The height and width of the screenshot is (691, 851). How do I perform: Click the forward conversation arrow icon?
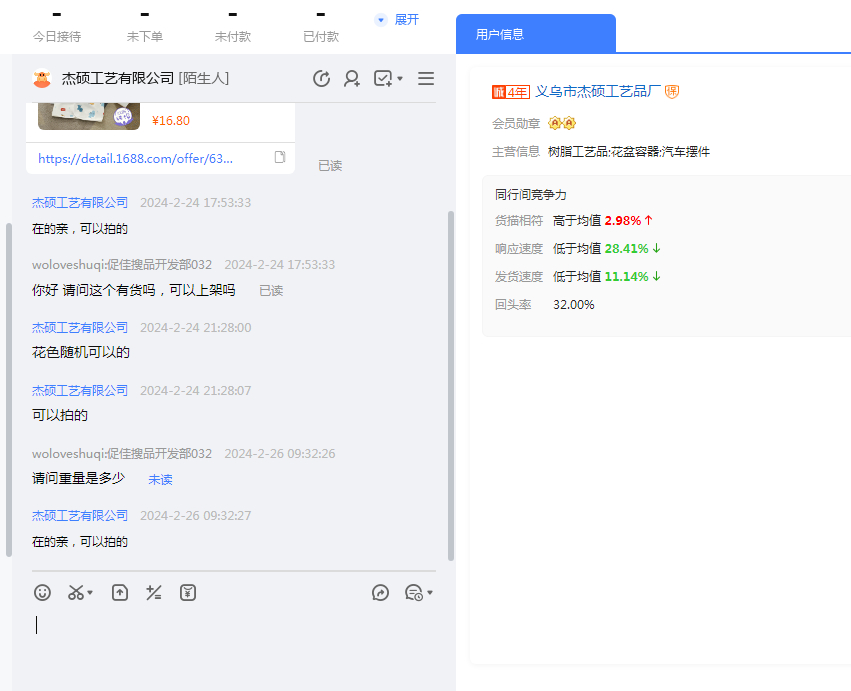pos(380,593)
